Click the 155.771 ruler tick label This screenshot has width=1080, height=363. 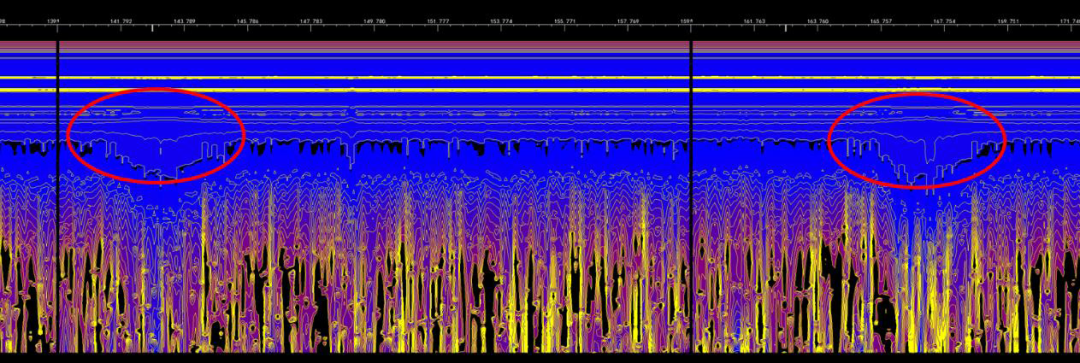[565, 21]
